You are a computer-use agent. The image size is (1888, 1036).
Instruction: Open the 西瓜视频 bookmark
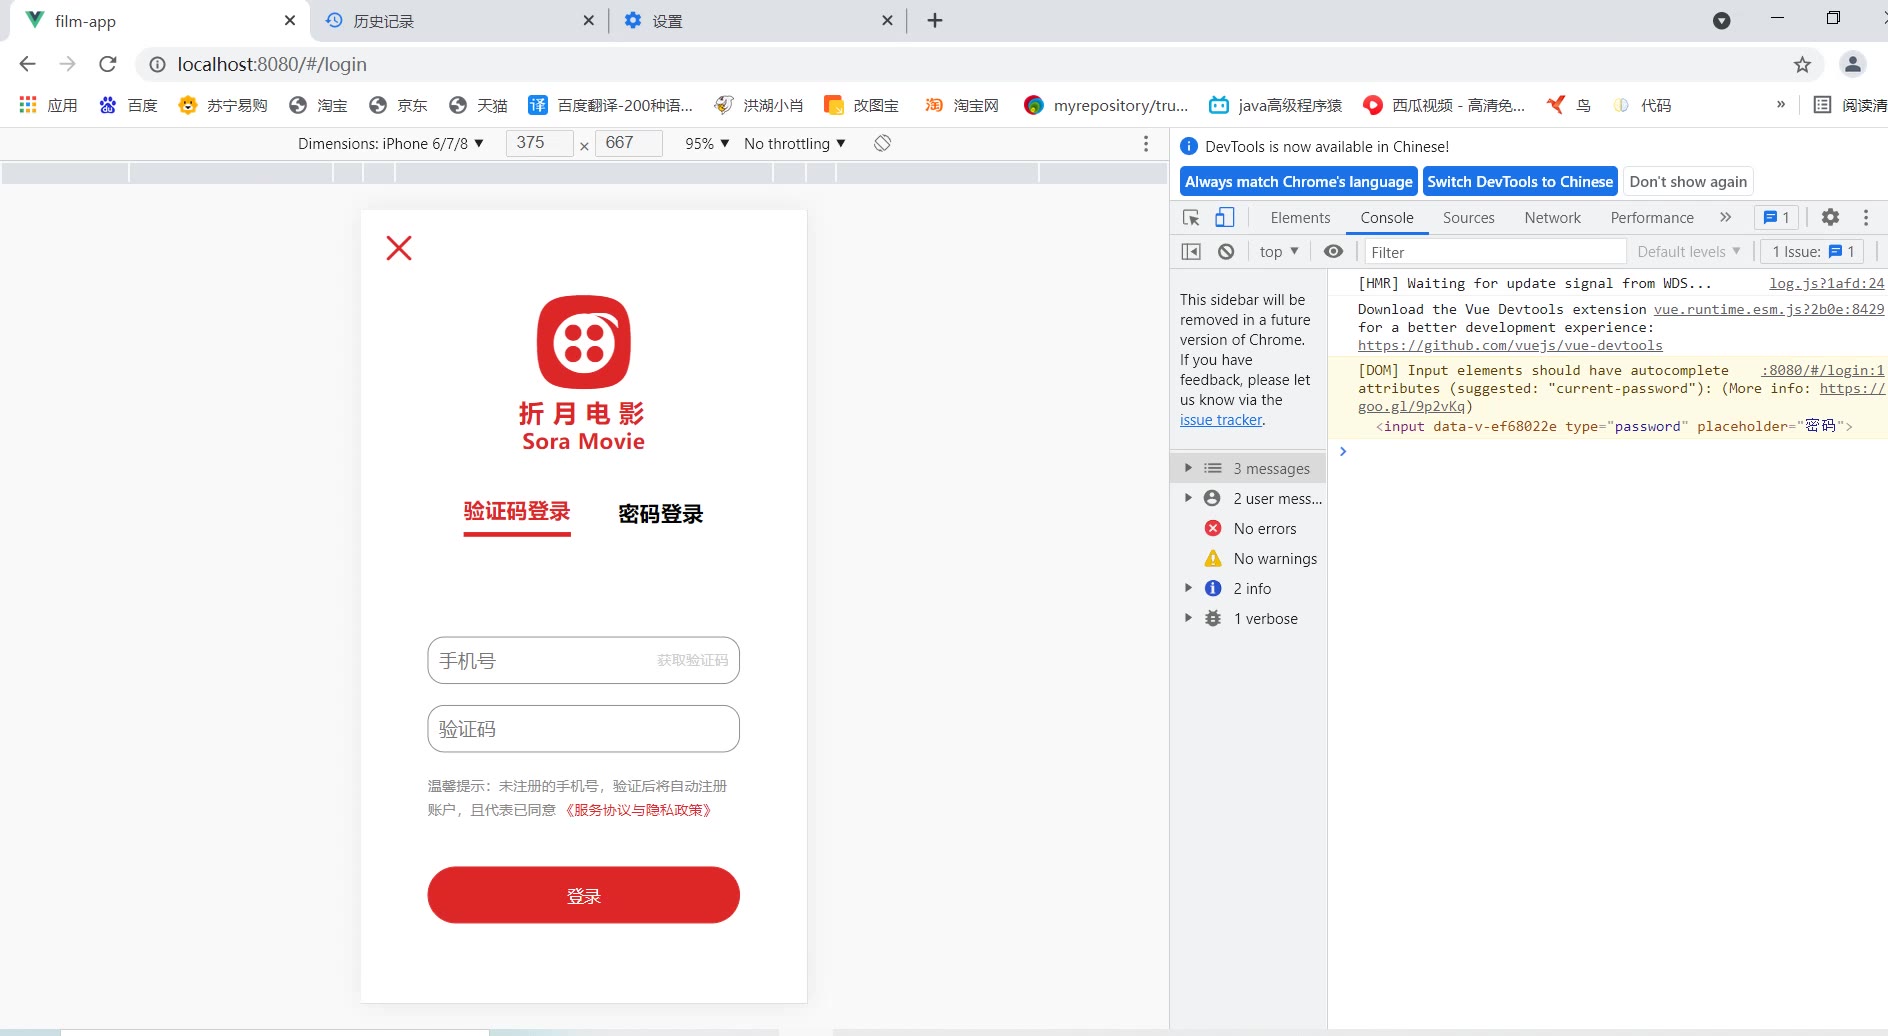1444,105
